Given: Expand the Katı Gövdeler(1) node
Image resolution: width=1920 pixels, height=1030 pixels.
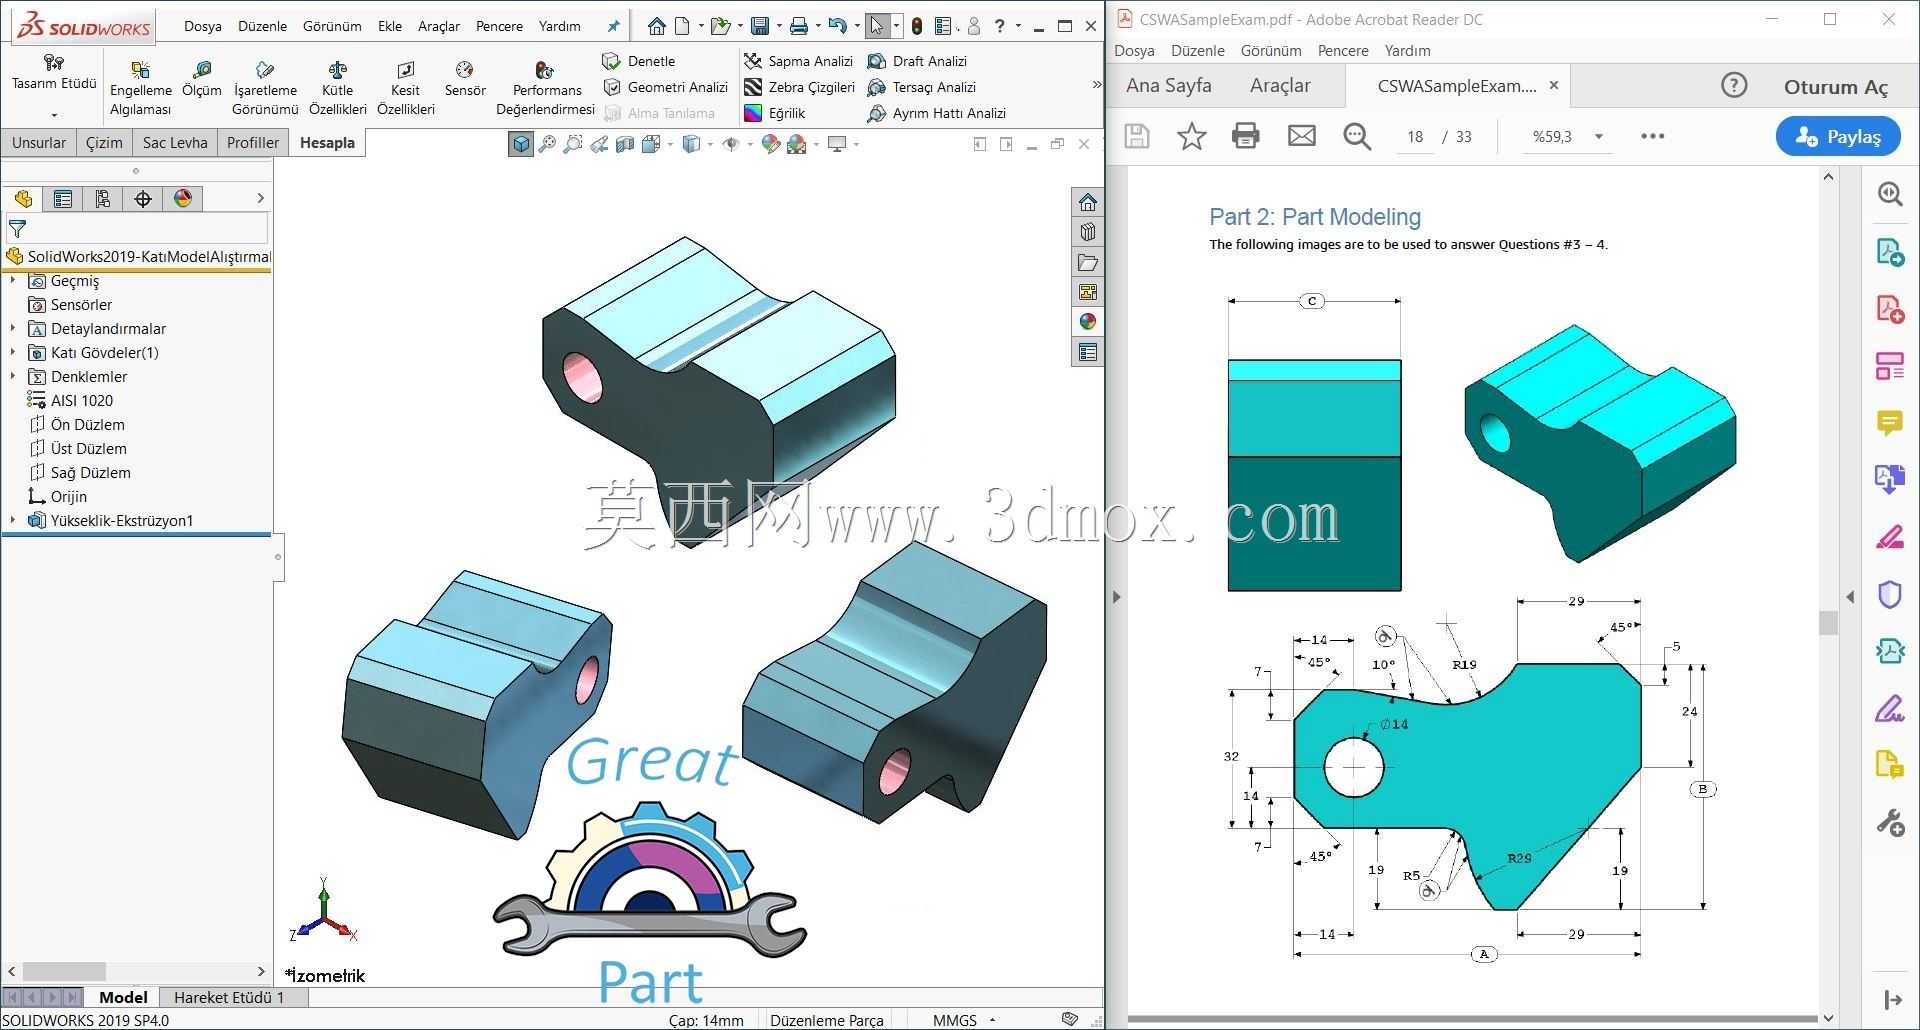Looking at the screenshot, I should point(13,352).
